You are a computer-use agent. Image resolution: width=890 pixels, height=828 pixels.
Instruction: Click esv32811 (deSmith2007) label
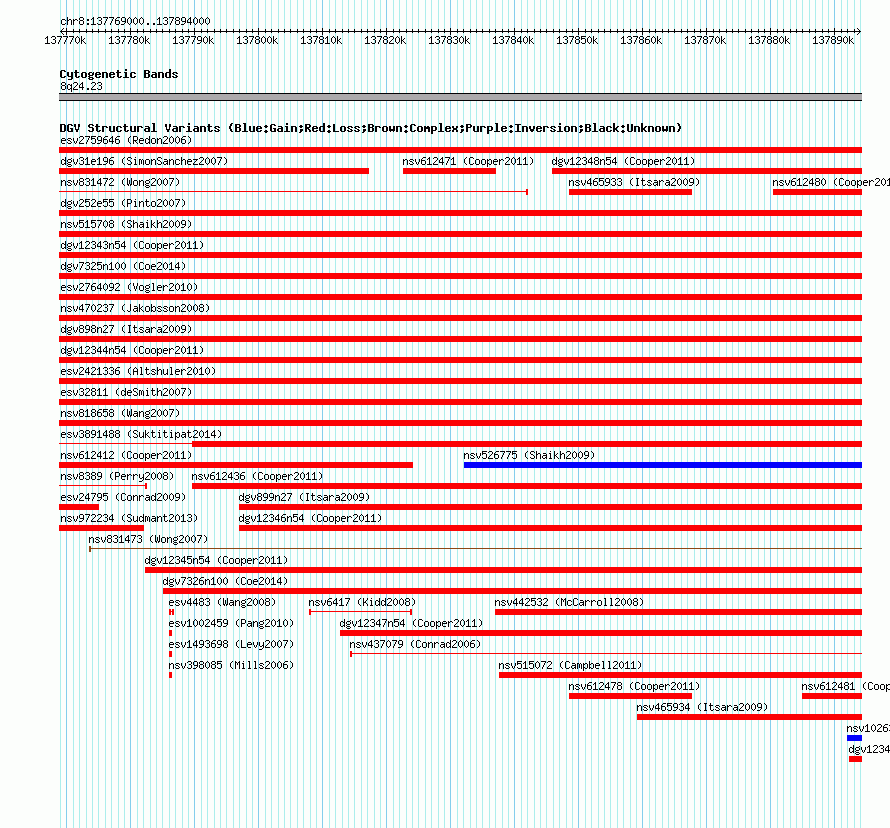[x=126, y=392]
